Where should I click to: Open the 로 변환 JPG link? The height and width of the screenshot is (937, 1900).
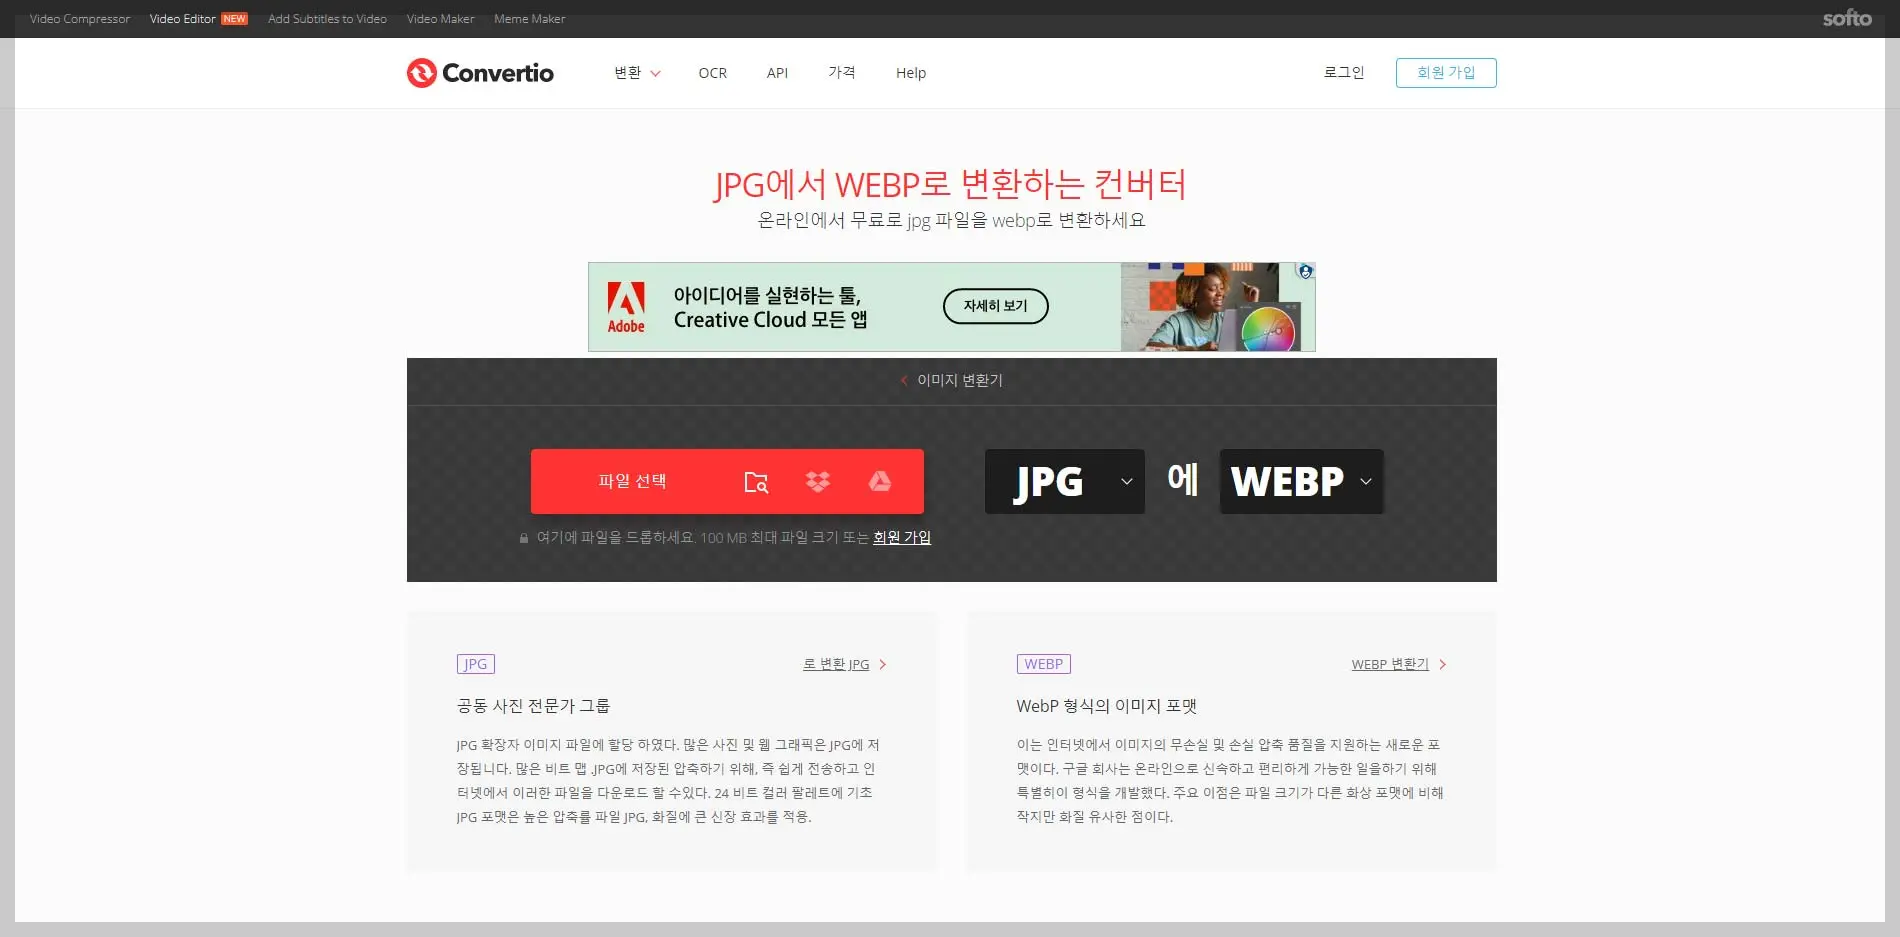click(836, 665)
